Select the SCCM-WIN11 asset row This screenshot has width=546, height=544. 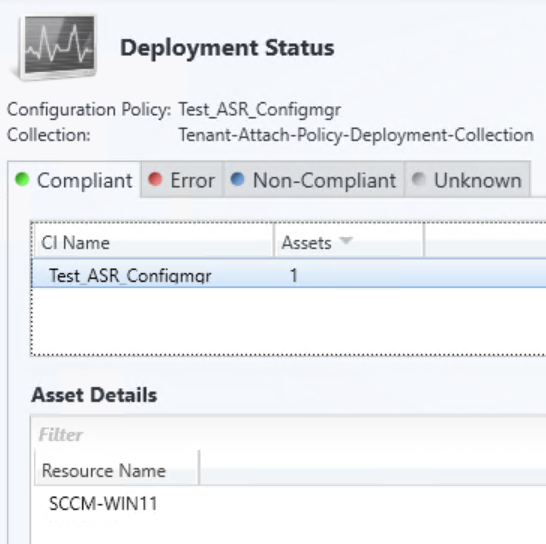[x=289, y=504]
